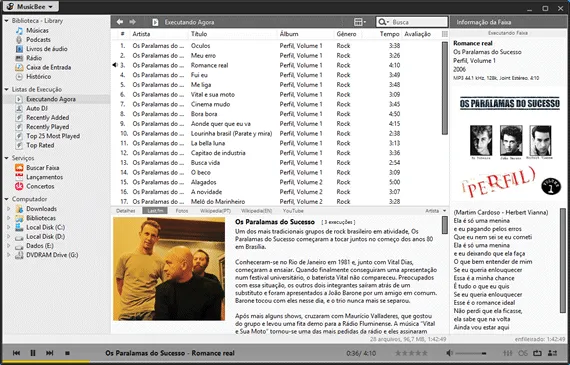The image size is (570, 365).
Task: Expand the Downloads folder node
Action: [x=9, y=209]
